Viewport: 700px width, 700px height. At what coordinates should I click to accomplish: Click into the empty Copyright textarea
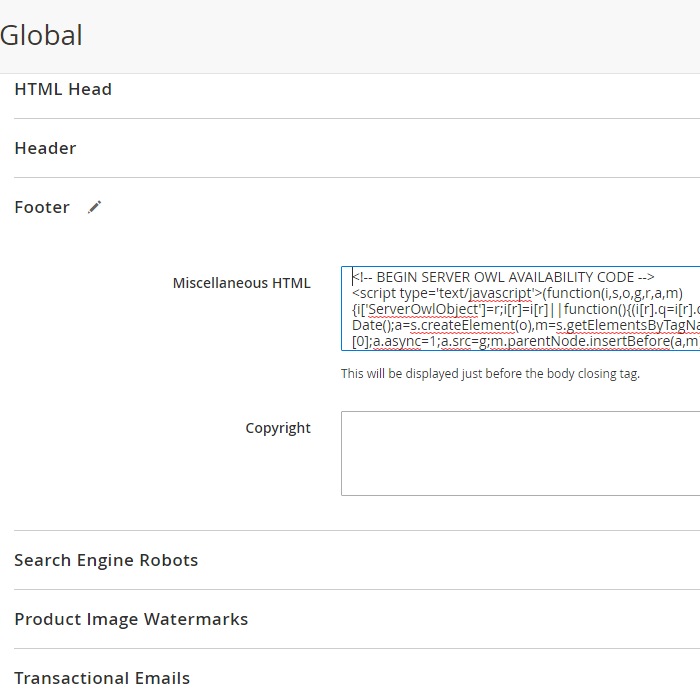(x=521, y=454)
